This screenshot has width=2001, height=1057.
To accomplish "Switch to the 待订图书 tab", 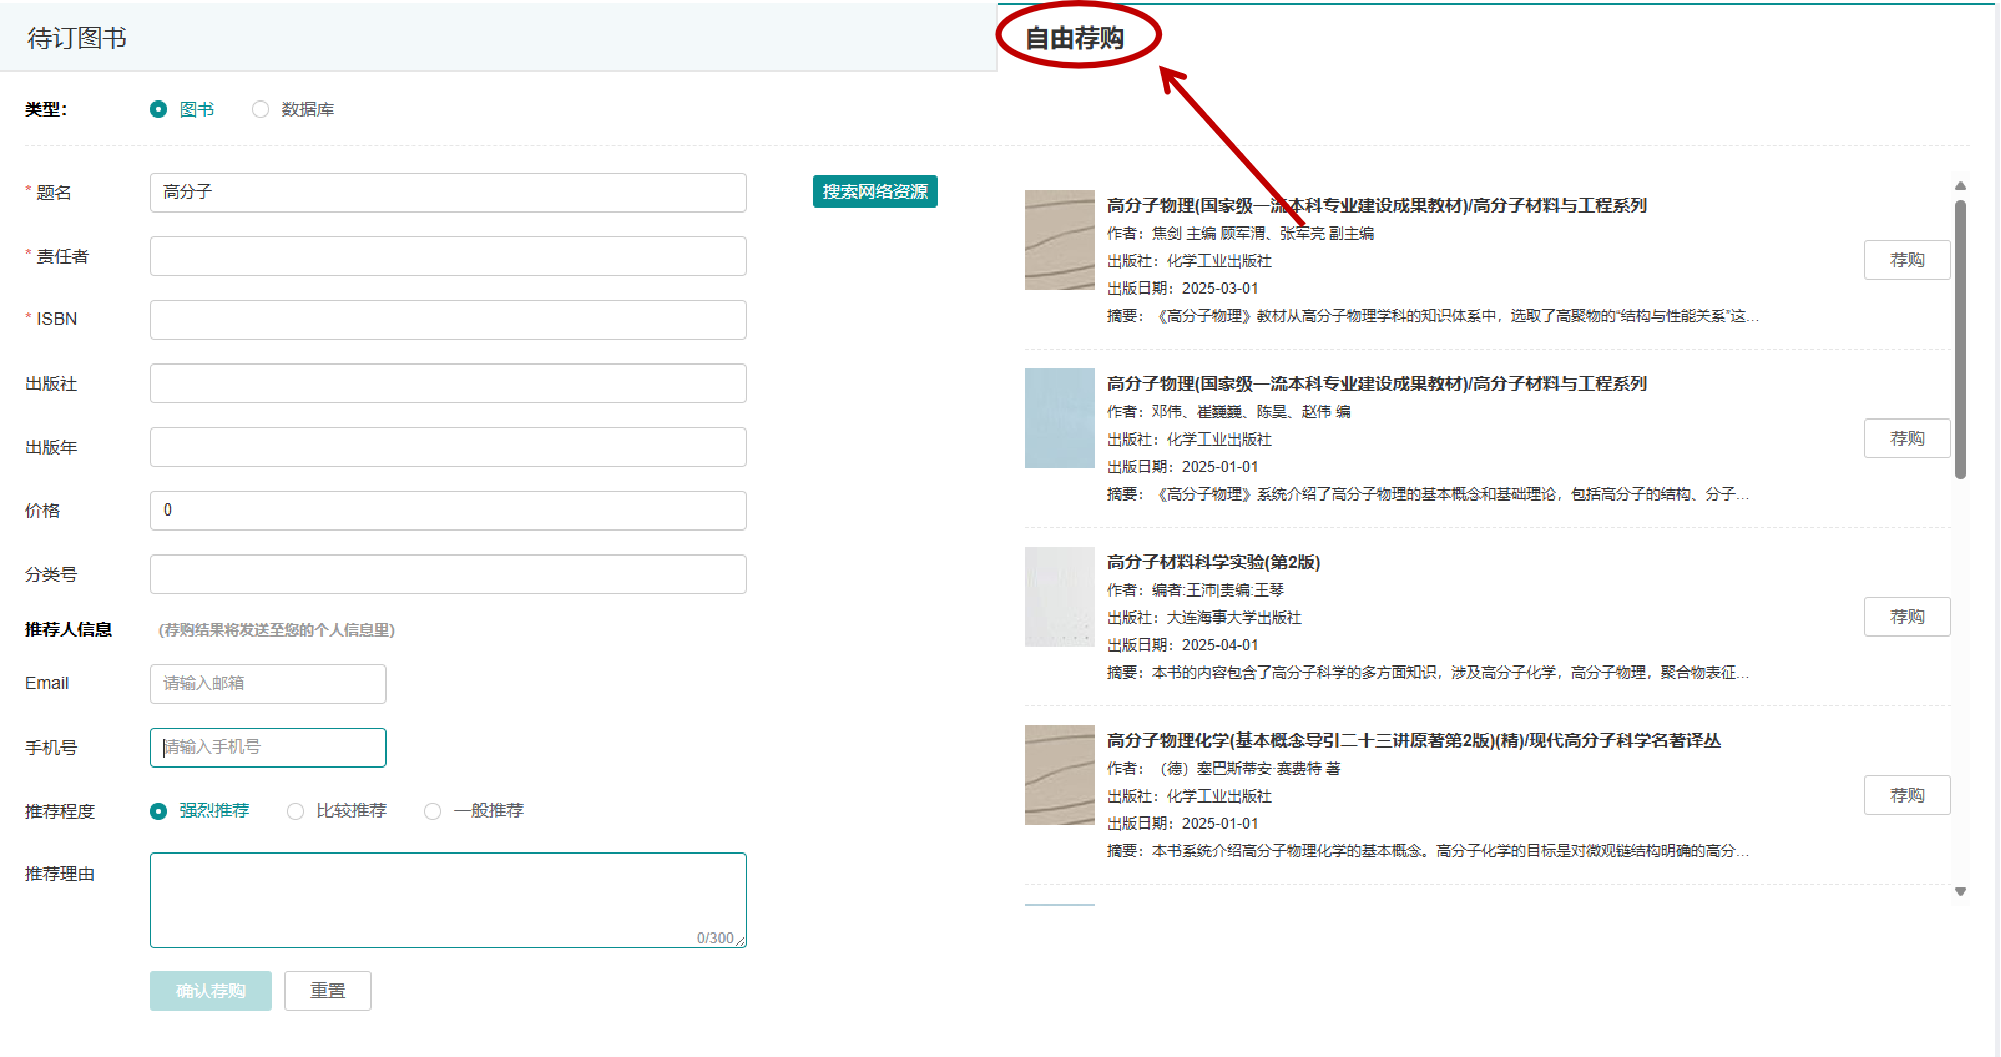I will tap(77, 38).
